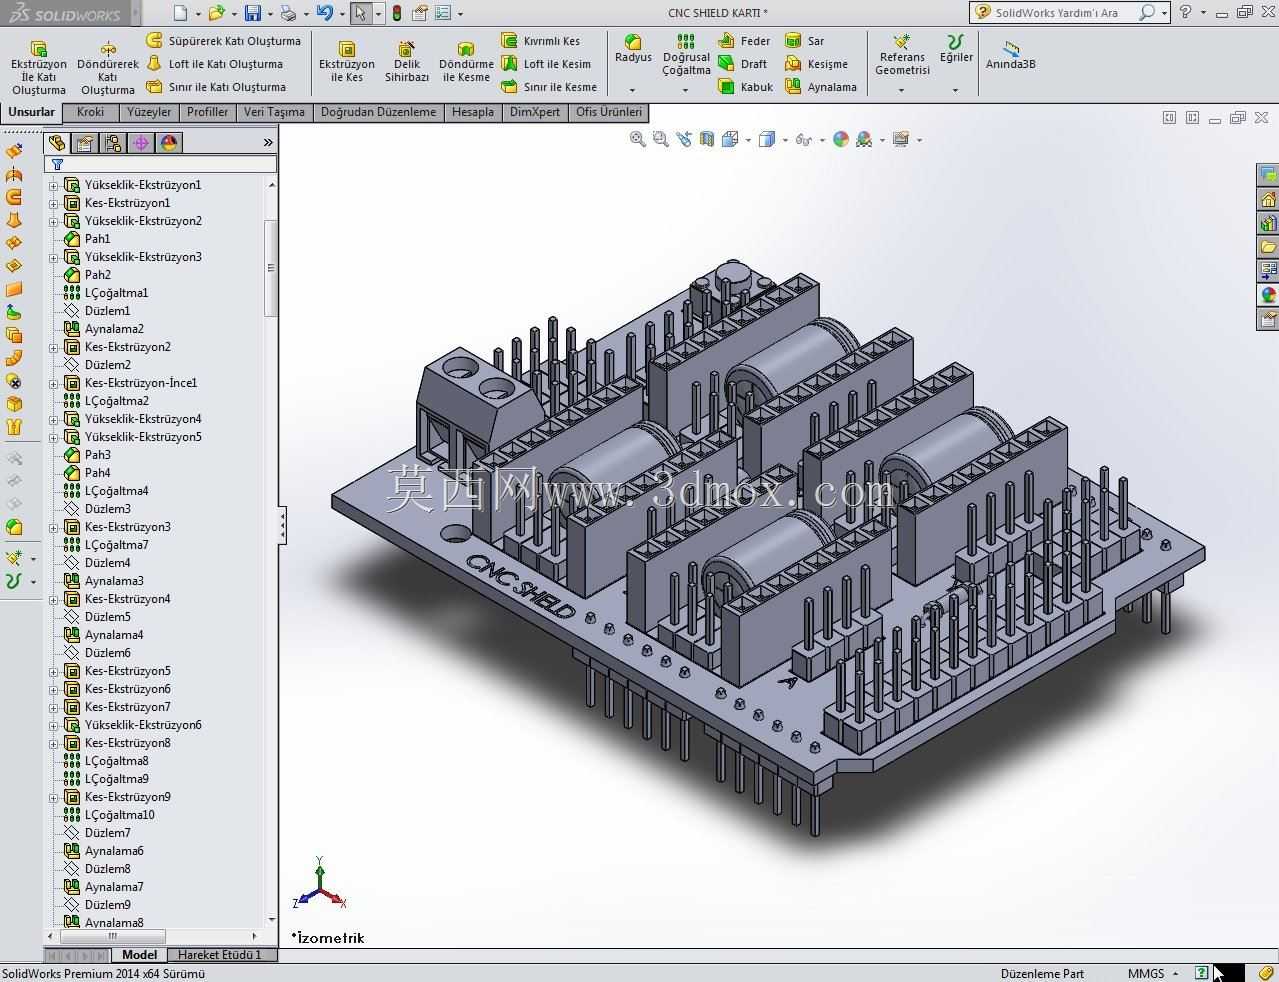Select the Pah1 chamfer feature
Viewport: 1279px width, 982px height.
[x=98, y=239]
